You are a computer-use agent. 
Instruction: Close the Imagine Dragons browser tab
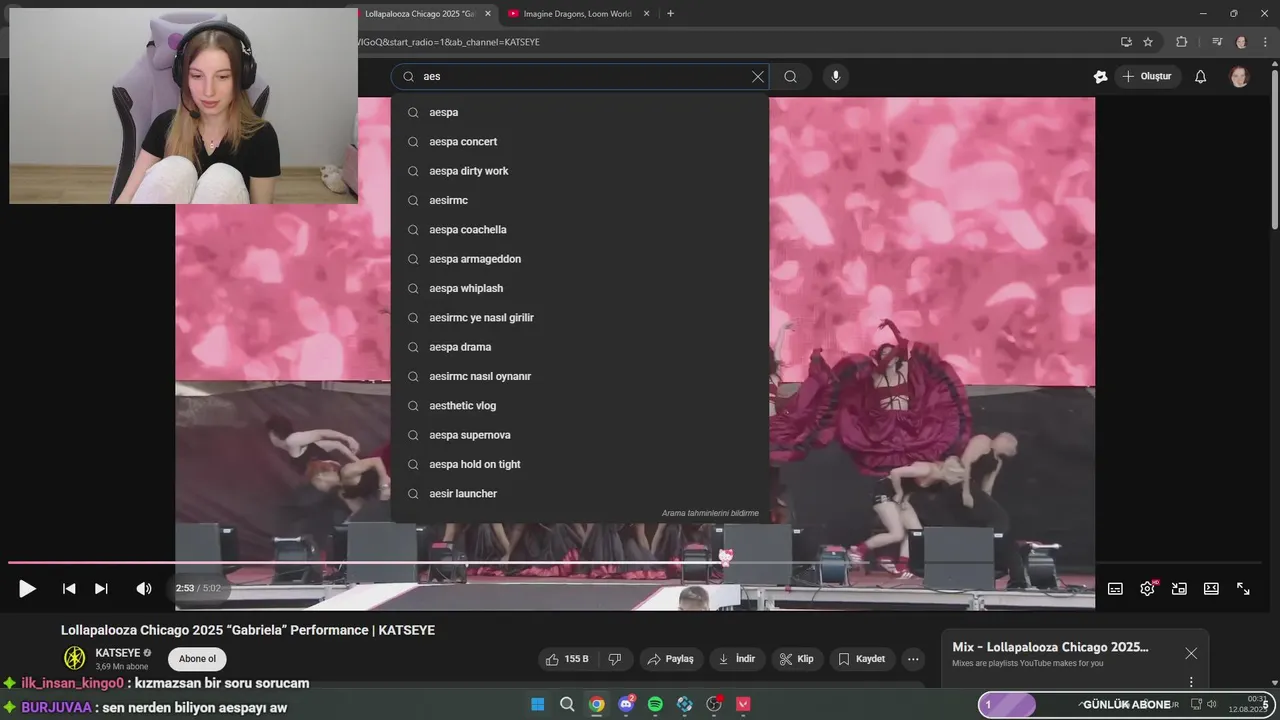(646, 14)
